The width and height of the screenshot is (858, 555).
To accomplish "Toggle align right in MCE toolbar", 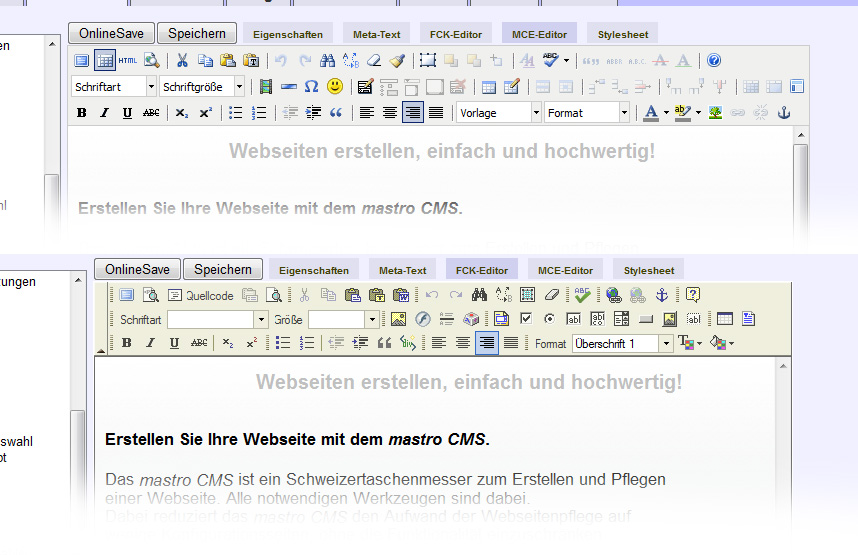I will 413,113.
